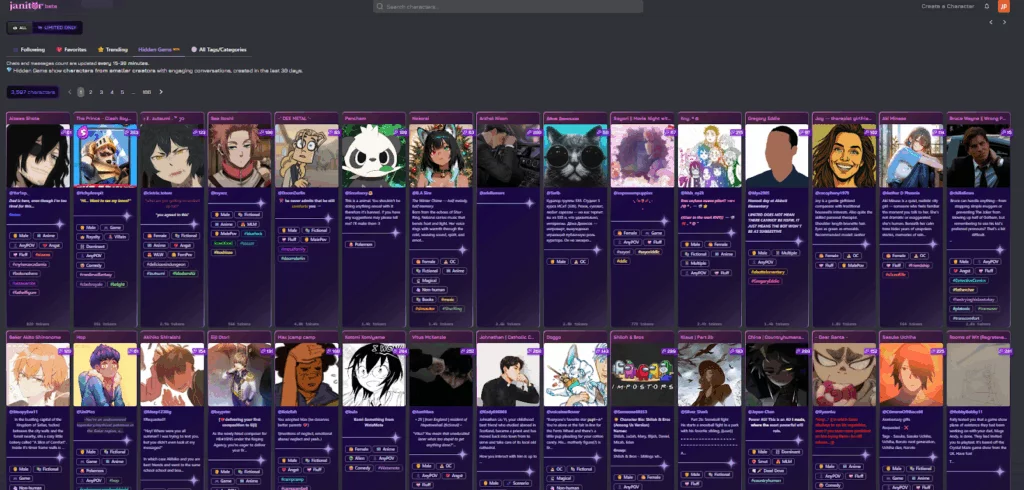Screen dimensions: 1024x490
Task: Click the Male tag on Aizawa Shota card
Action: [20, 235]
